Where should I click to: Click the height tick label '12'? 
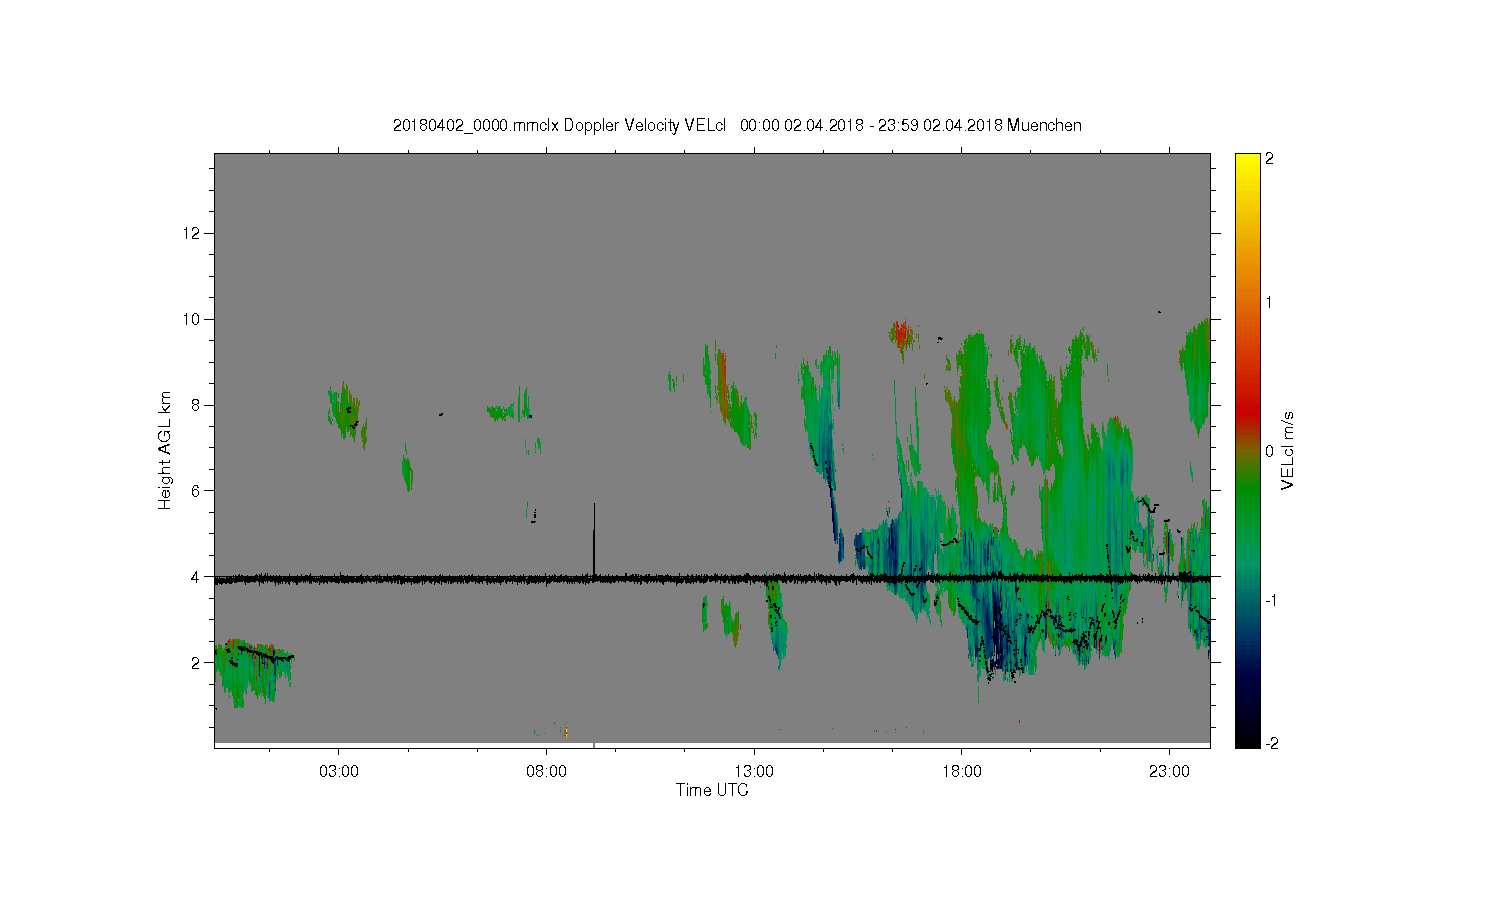point(193,233)
